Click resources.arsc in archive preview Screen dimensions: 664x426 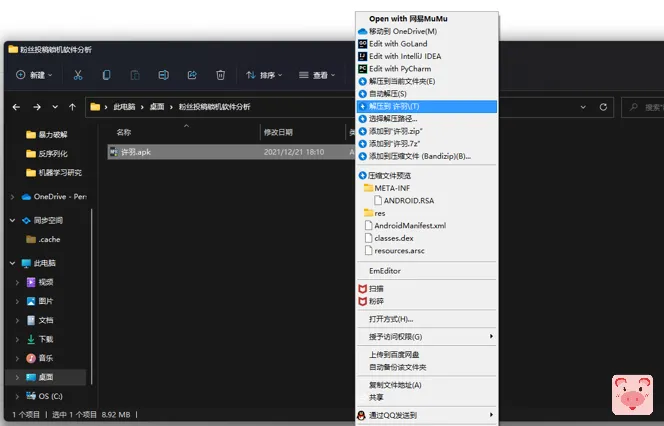pos(395,251)
